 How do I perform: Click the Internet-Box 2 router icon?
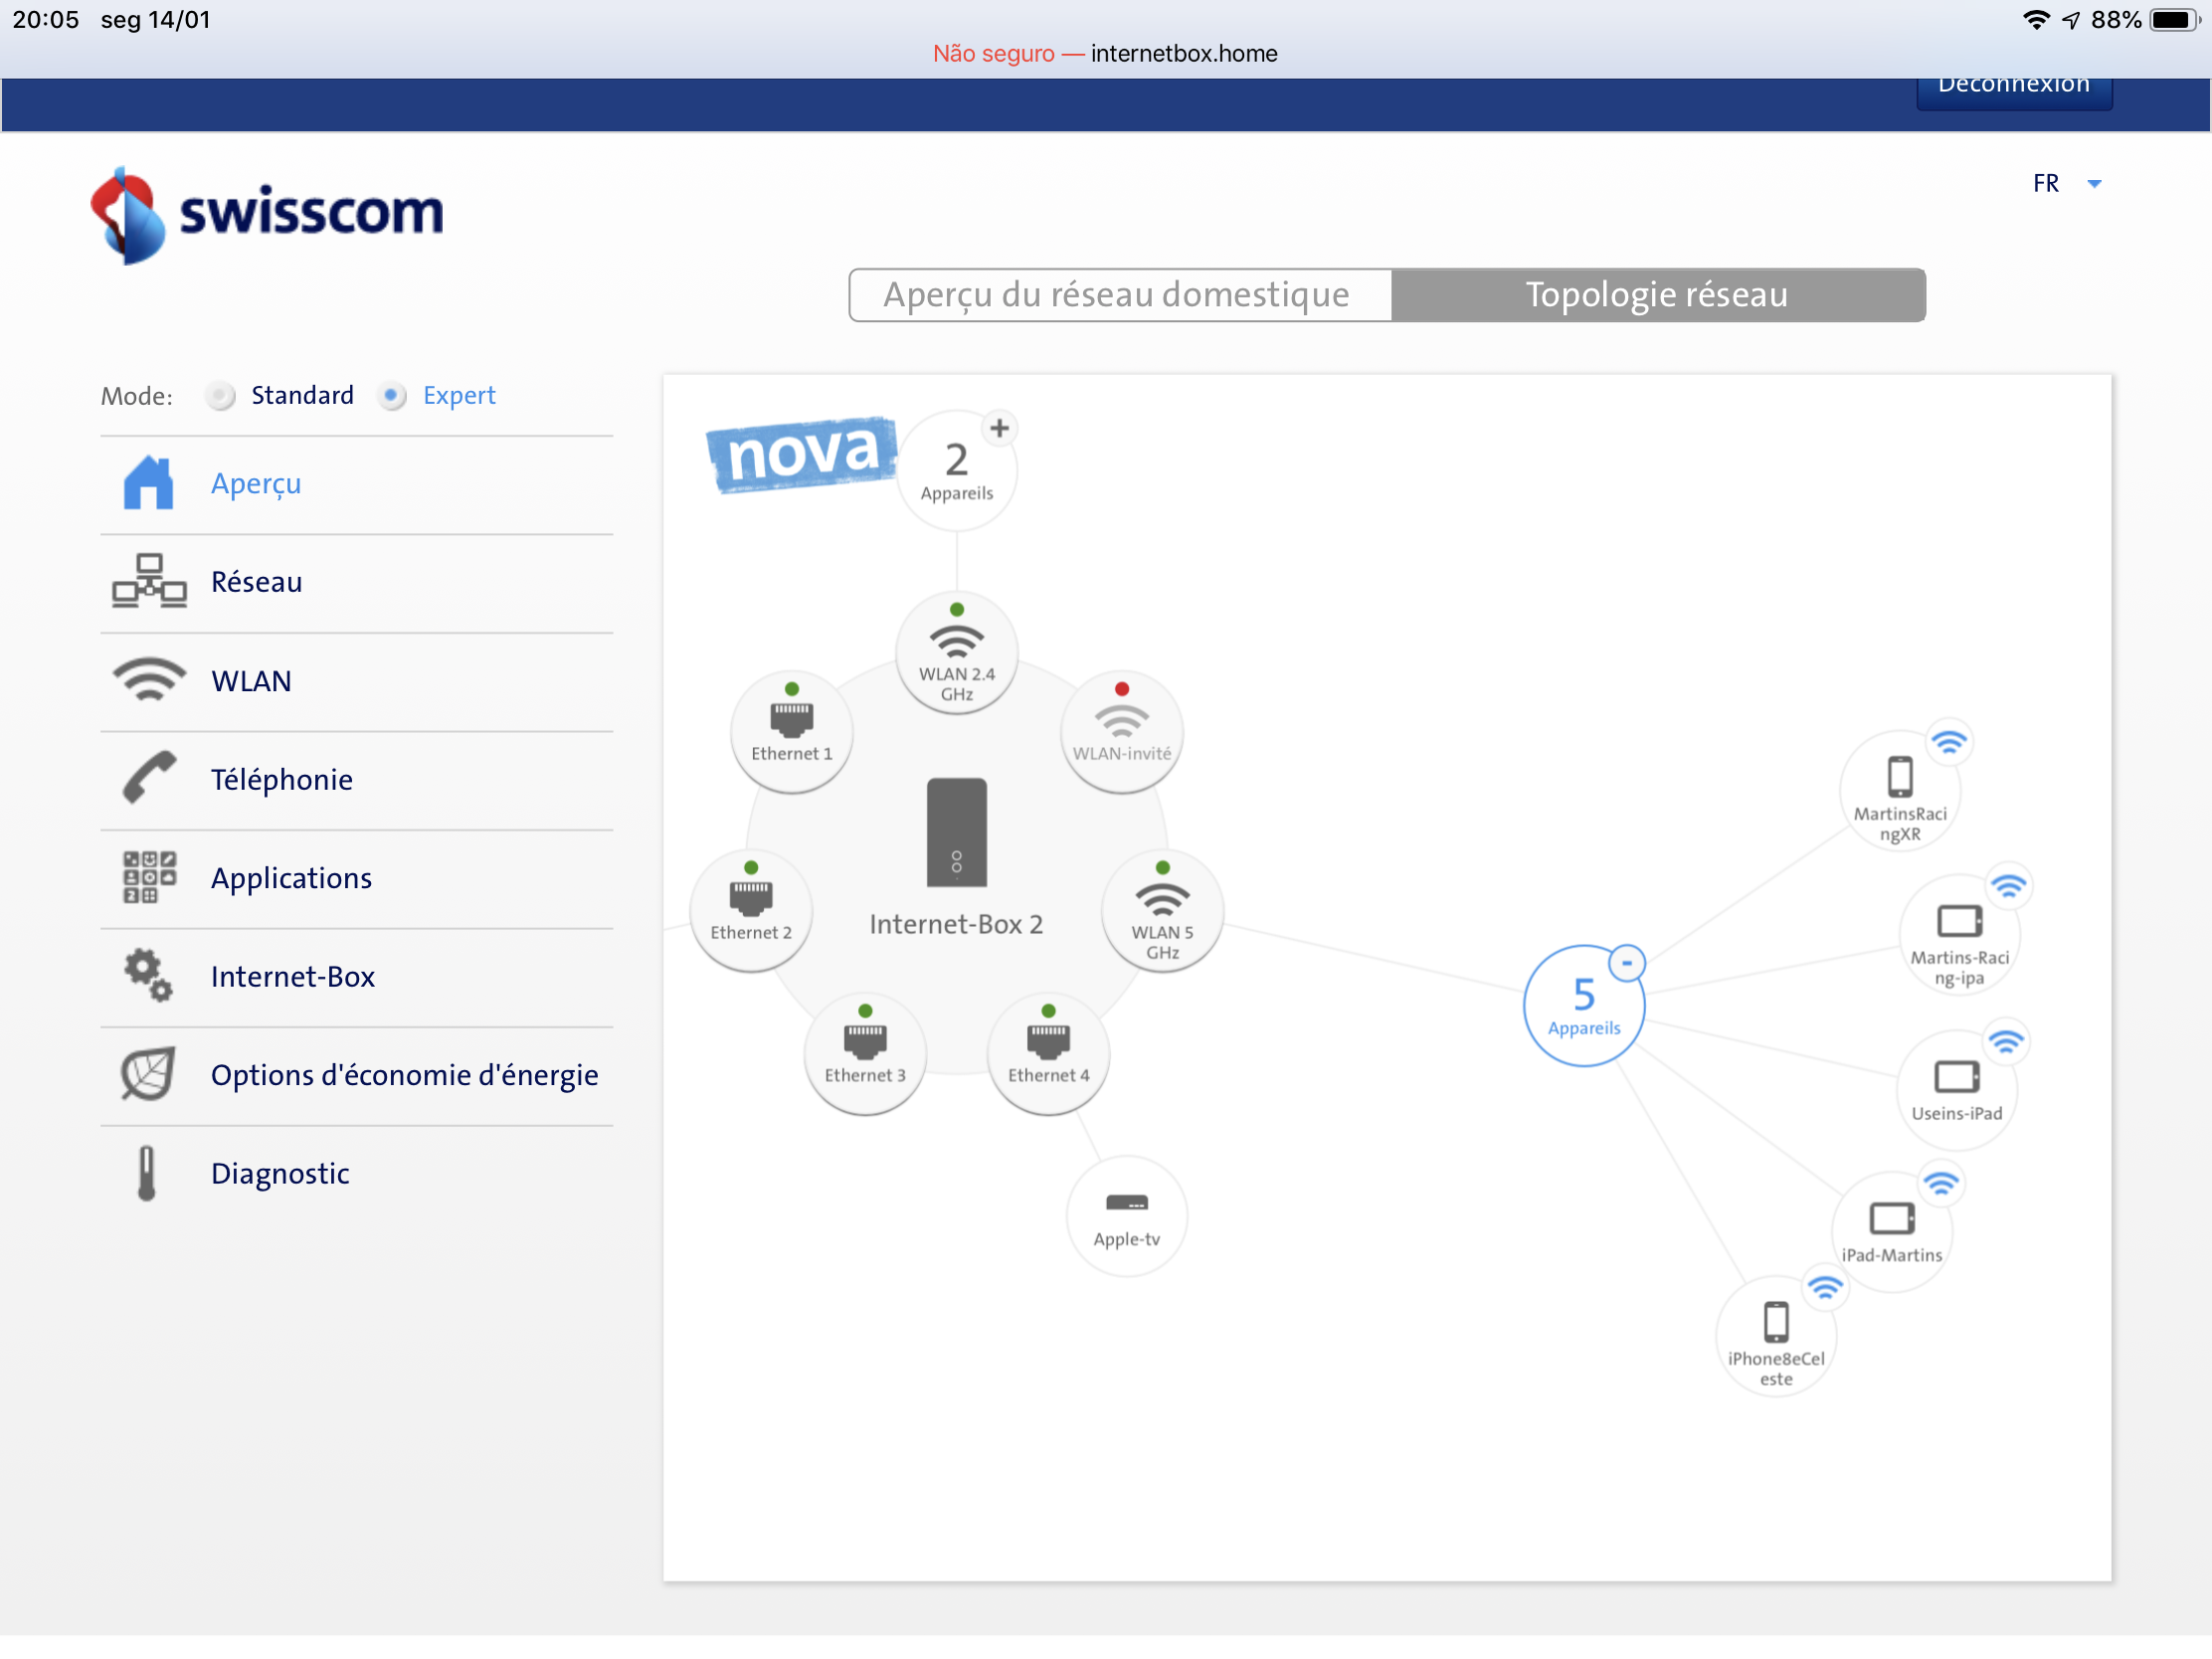pyautogui.click(x=956, y=832)
